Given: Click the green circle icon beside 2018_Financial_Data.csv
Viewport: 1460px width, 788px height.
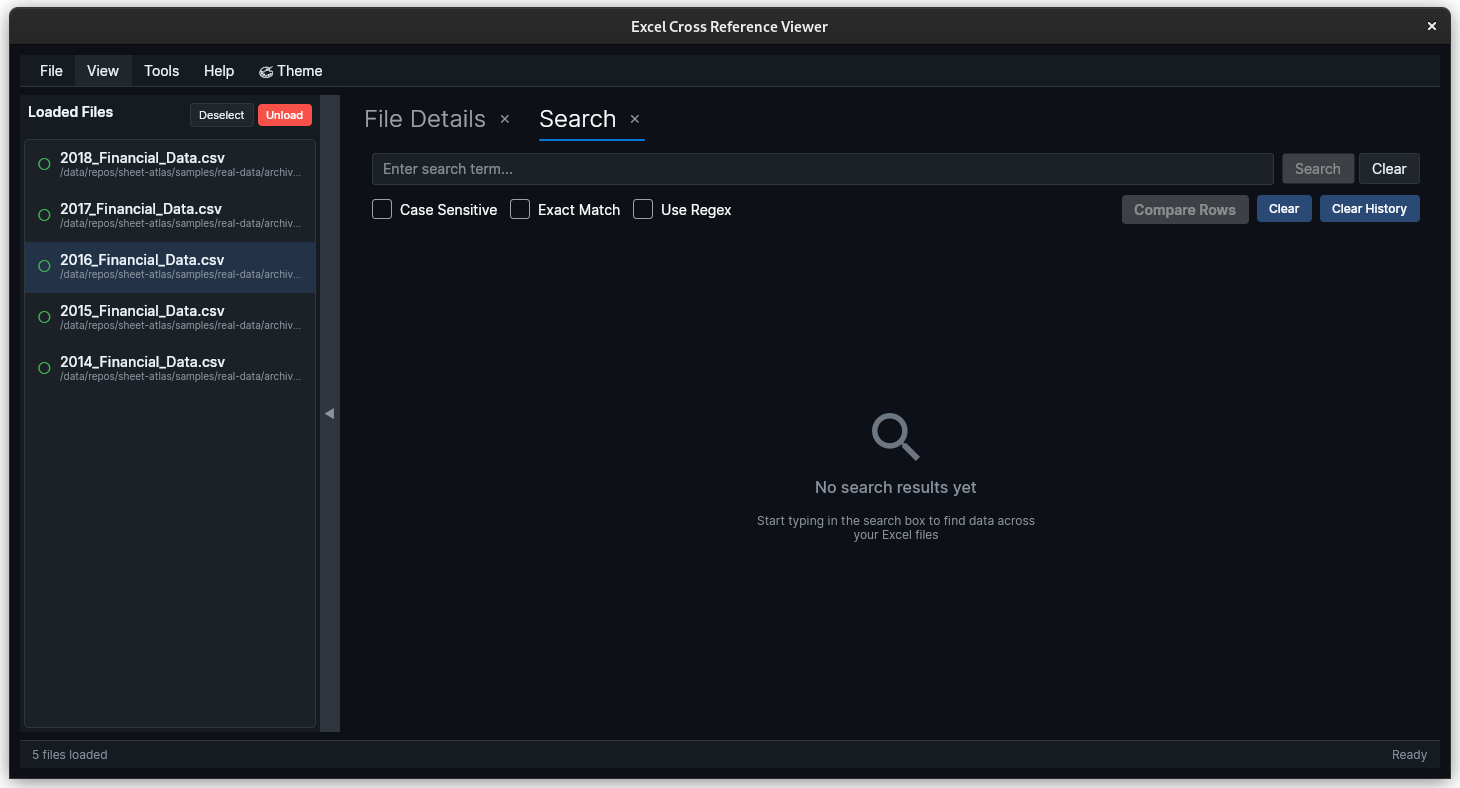Looking at the screenshot, I should (x=44, y=164).
